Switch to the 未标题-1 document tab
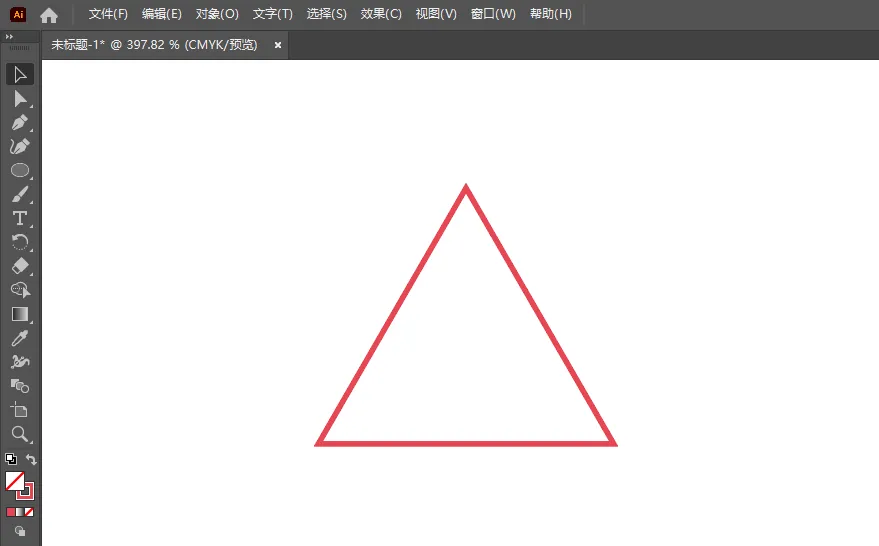The image size is (879, 546). 154,45
